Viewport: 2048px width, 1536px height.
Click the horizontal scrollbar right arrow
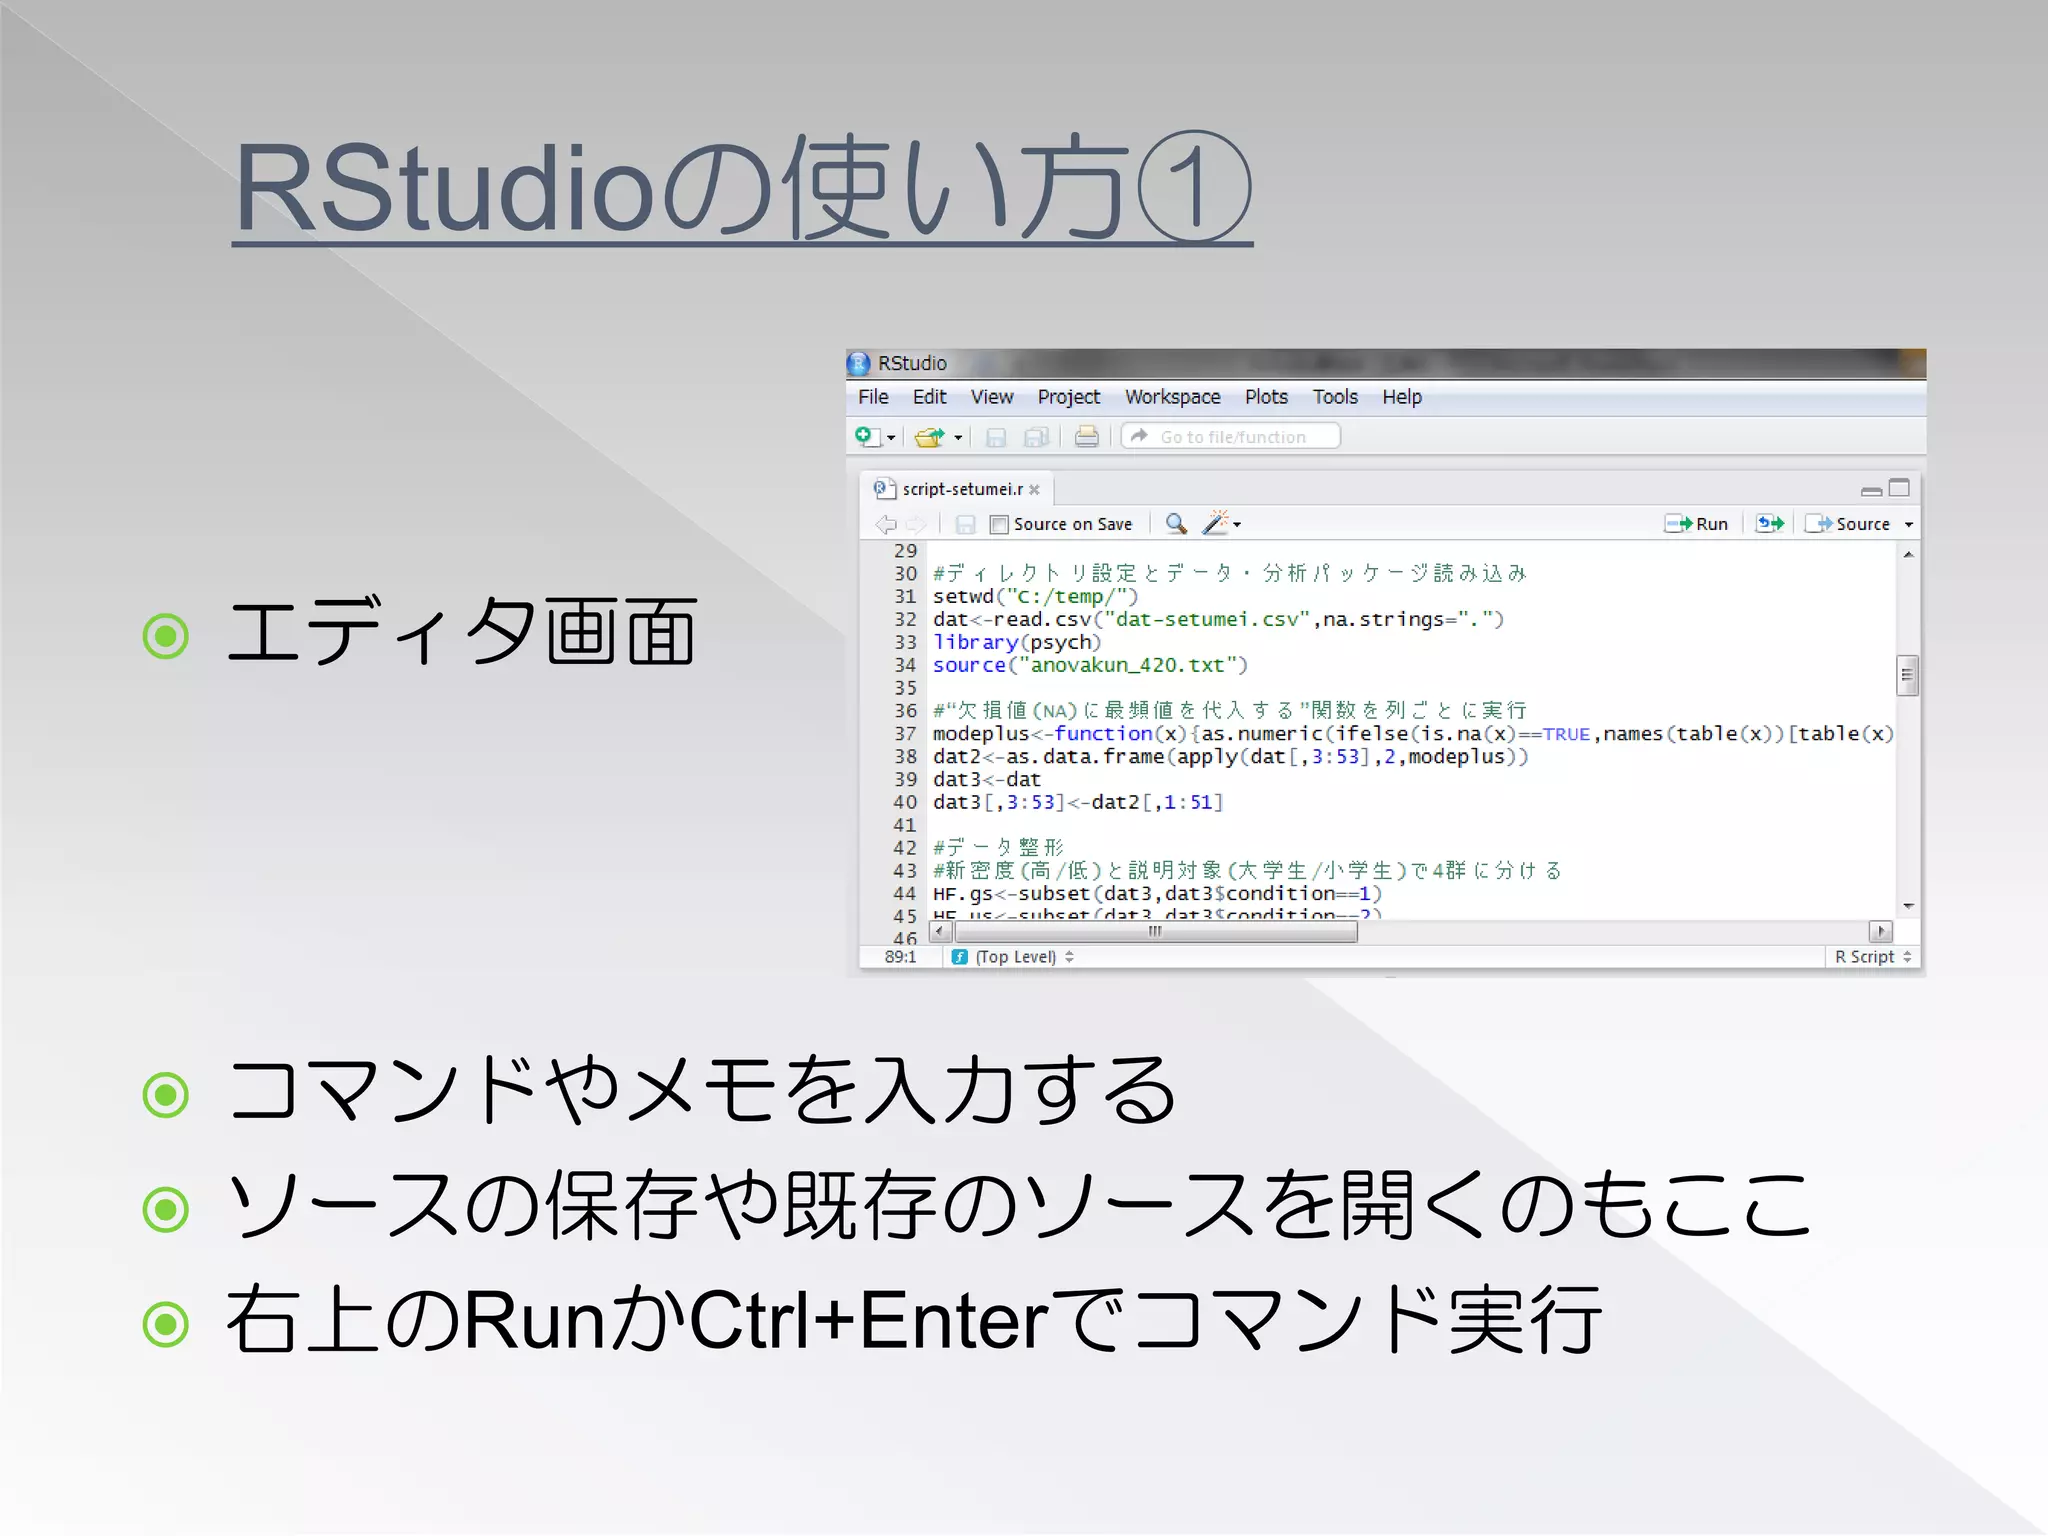[1881, 932]
